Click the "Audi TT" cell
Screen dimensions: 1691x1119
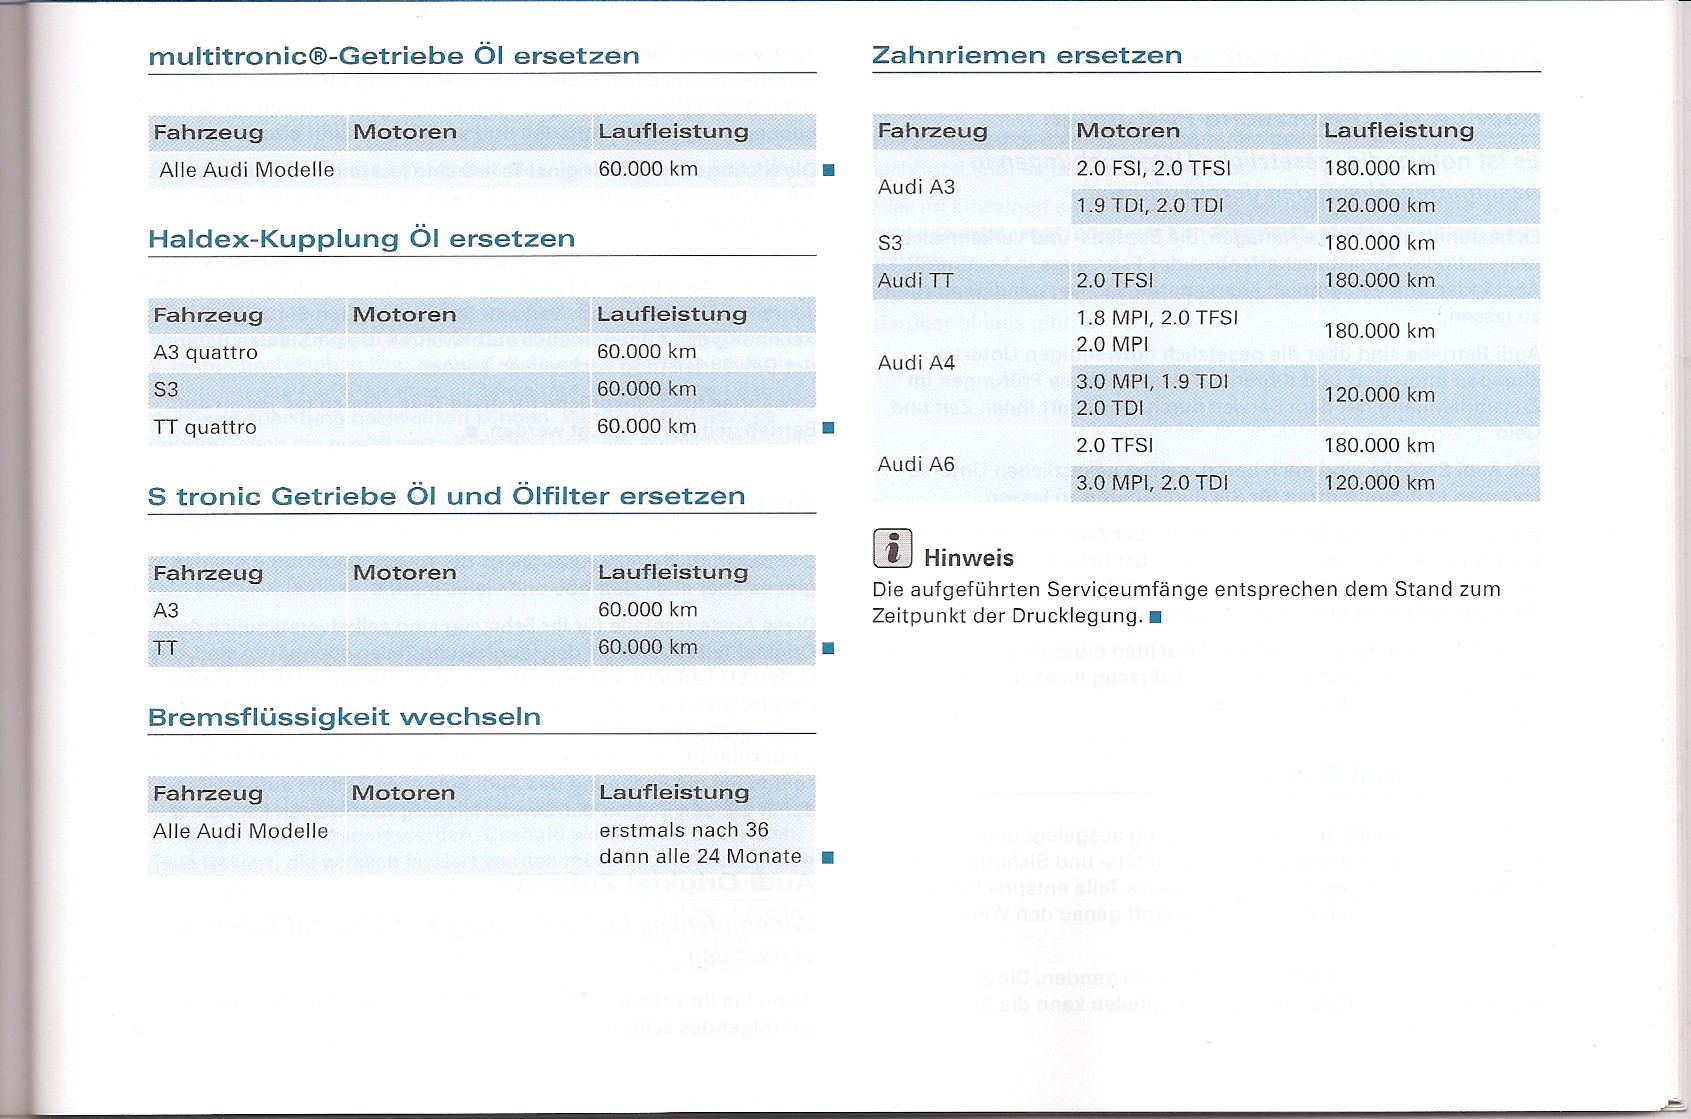pos(915,281)
